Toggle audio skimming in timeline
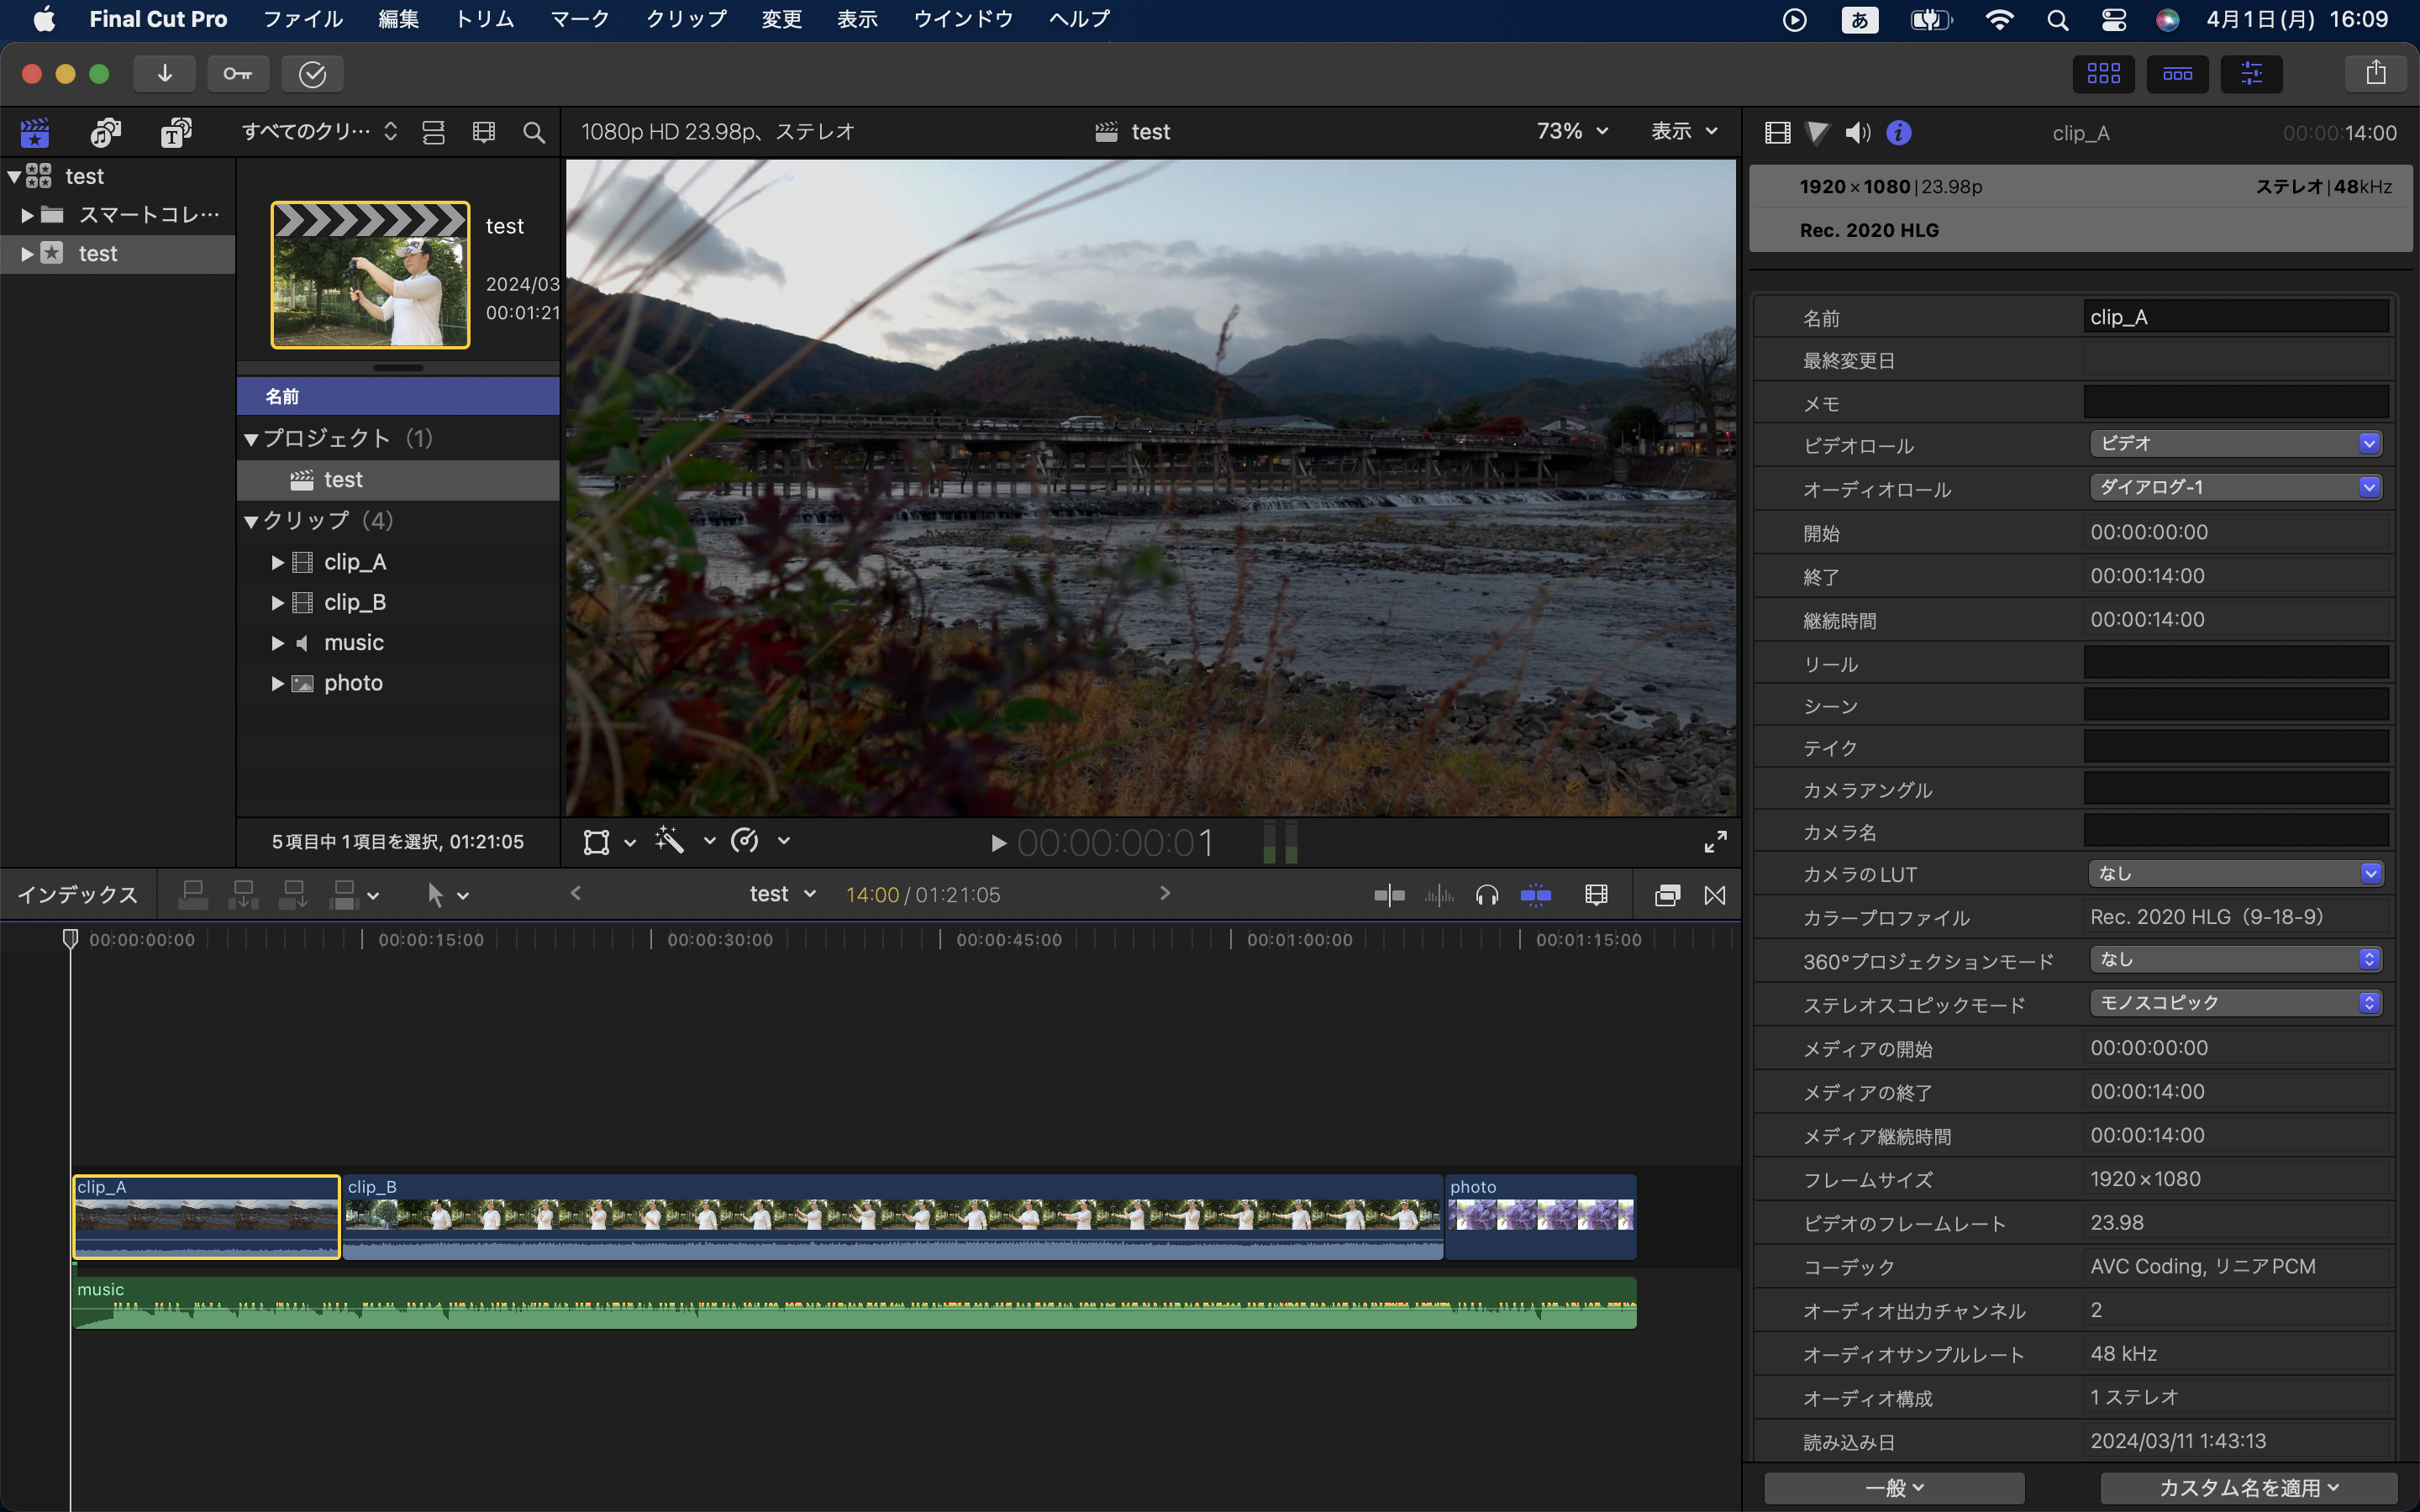 [x=1439, y=895]
